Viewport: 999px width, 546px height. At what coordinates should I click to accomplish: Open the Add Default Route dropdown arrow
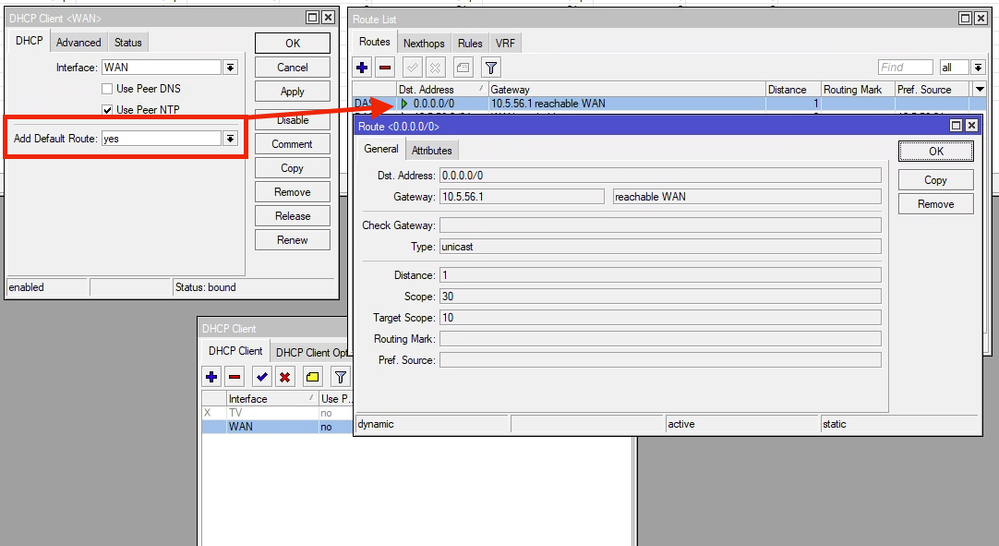click(x=231, y=138)
